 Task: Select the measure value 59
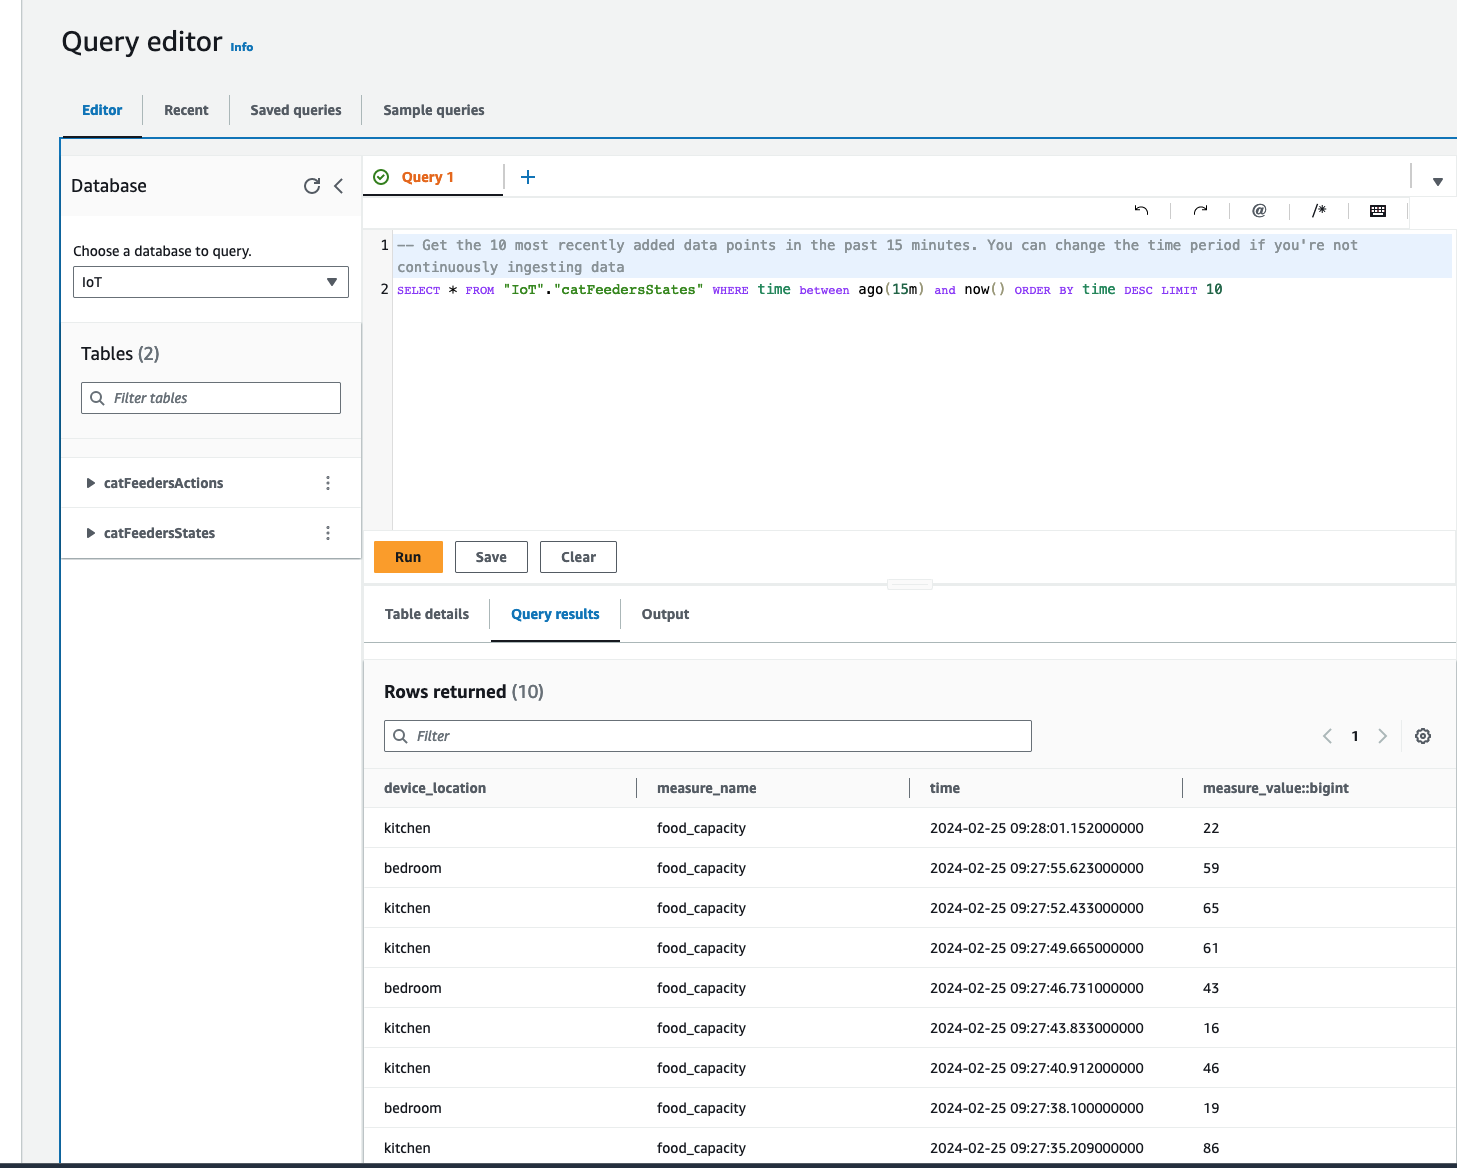click(x=1211, y=868)
